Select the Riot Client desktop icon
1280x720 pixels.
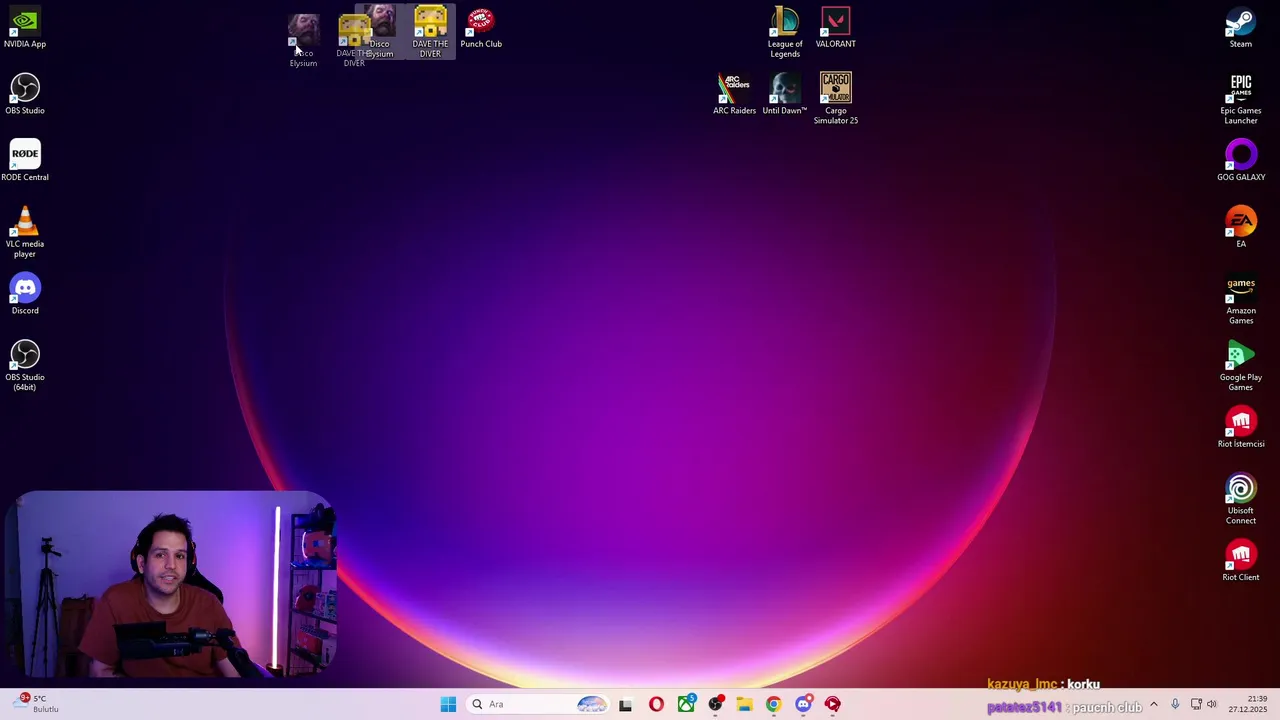(x=1241, y=561)
